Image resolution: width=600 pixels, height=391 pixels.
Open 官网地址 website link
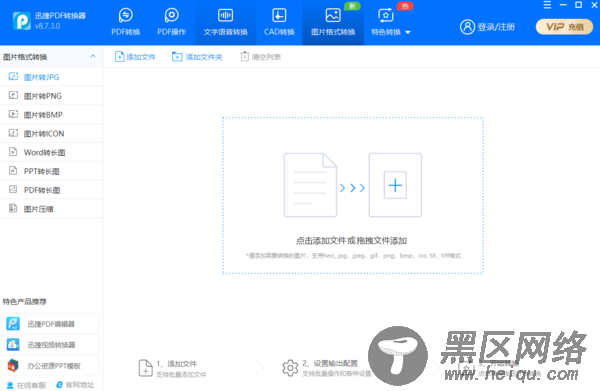(x=75, y=385)
